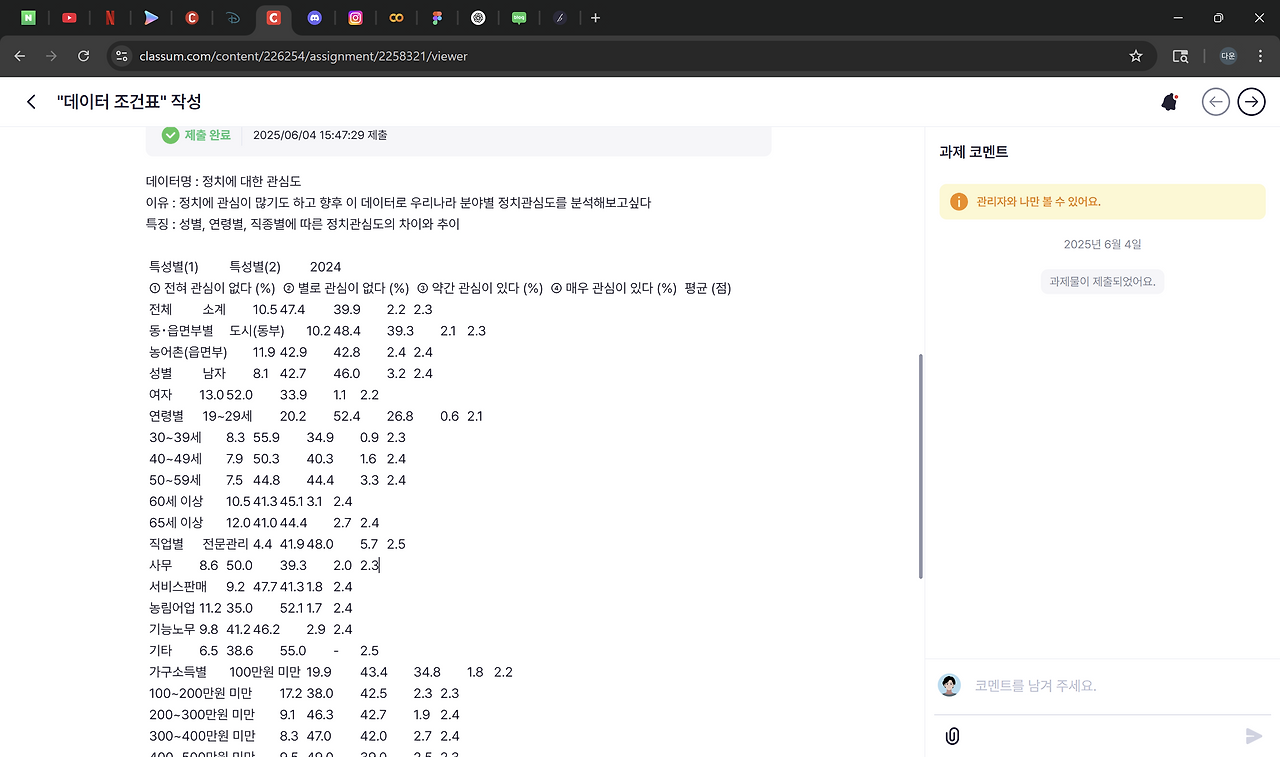
Task: Click the 과제물이 제출되었어요 message
Action: tap(1102, 281)
